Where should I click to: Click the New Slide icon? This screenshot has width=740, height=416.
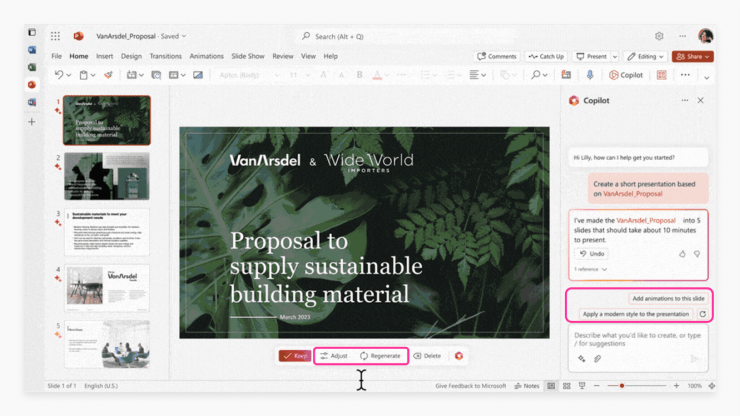(132, 75)
